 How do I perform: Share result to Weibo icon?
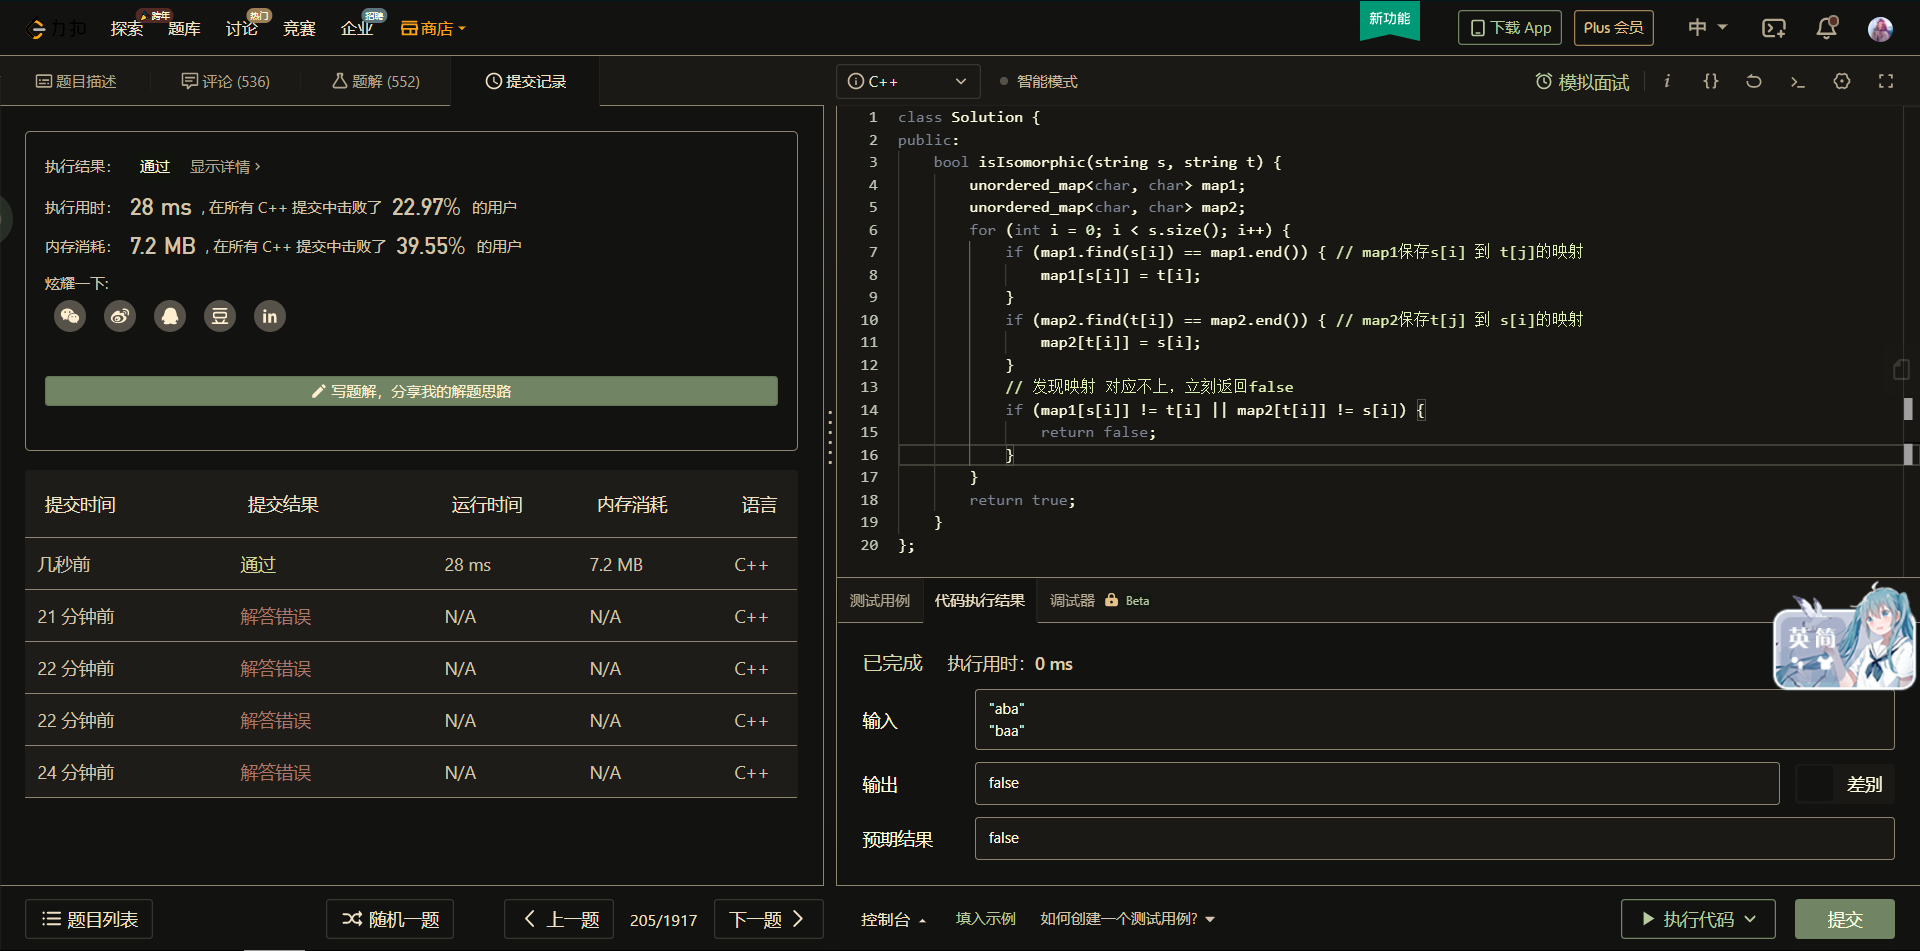pos(120,317)
